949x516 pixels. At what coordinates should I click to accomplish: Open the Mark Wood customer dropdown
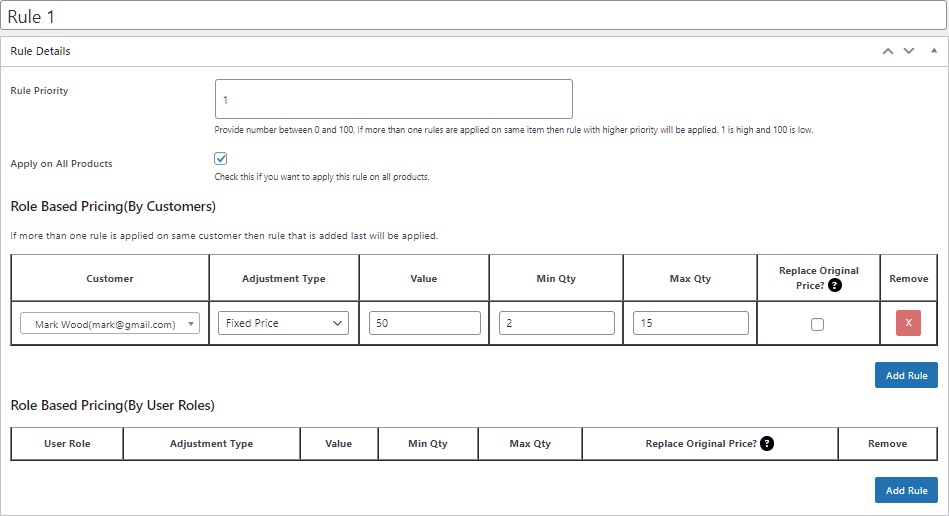coord(110,324)
